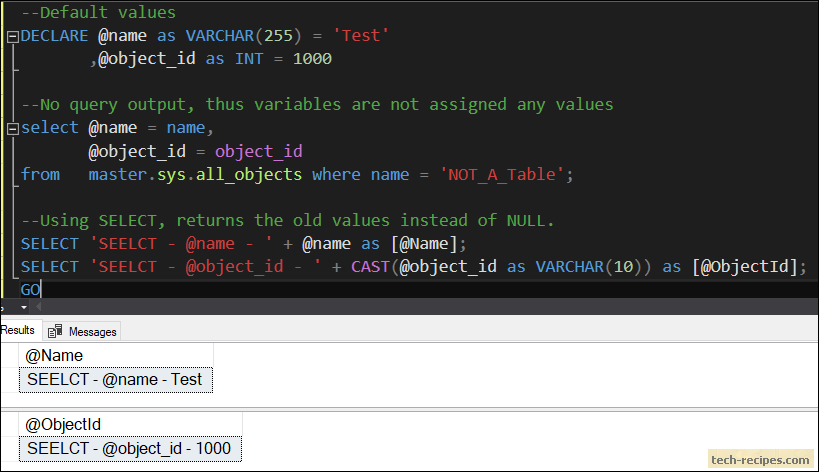Click the '--Using SELECT' comment line
Screen dimensions: 819x472
[287, 220]
